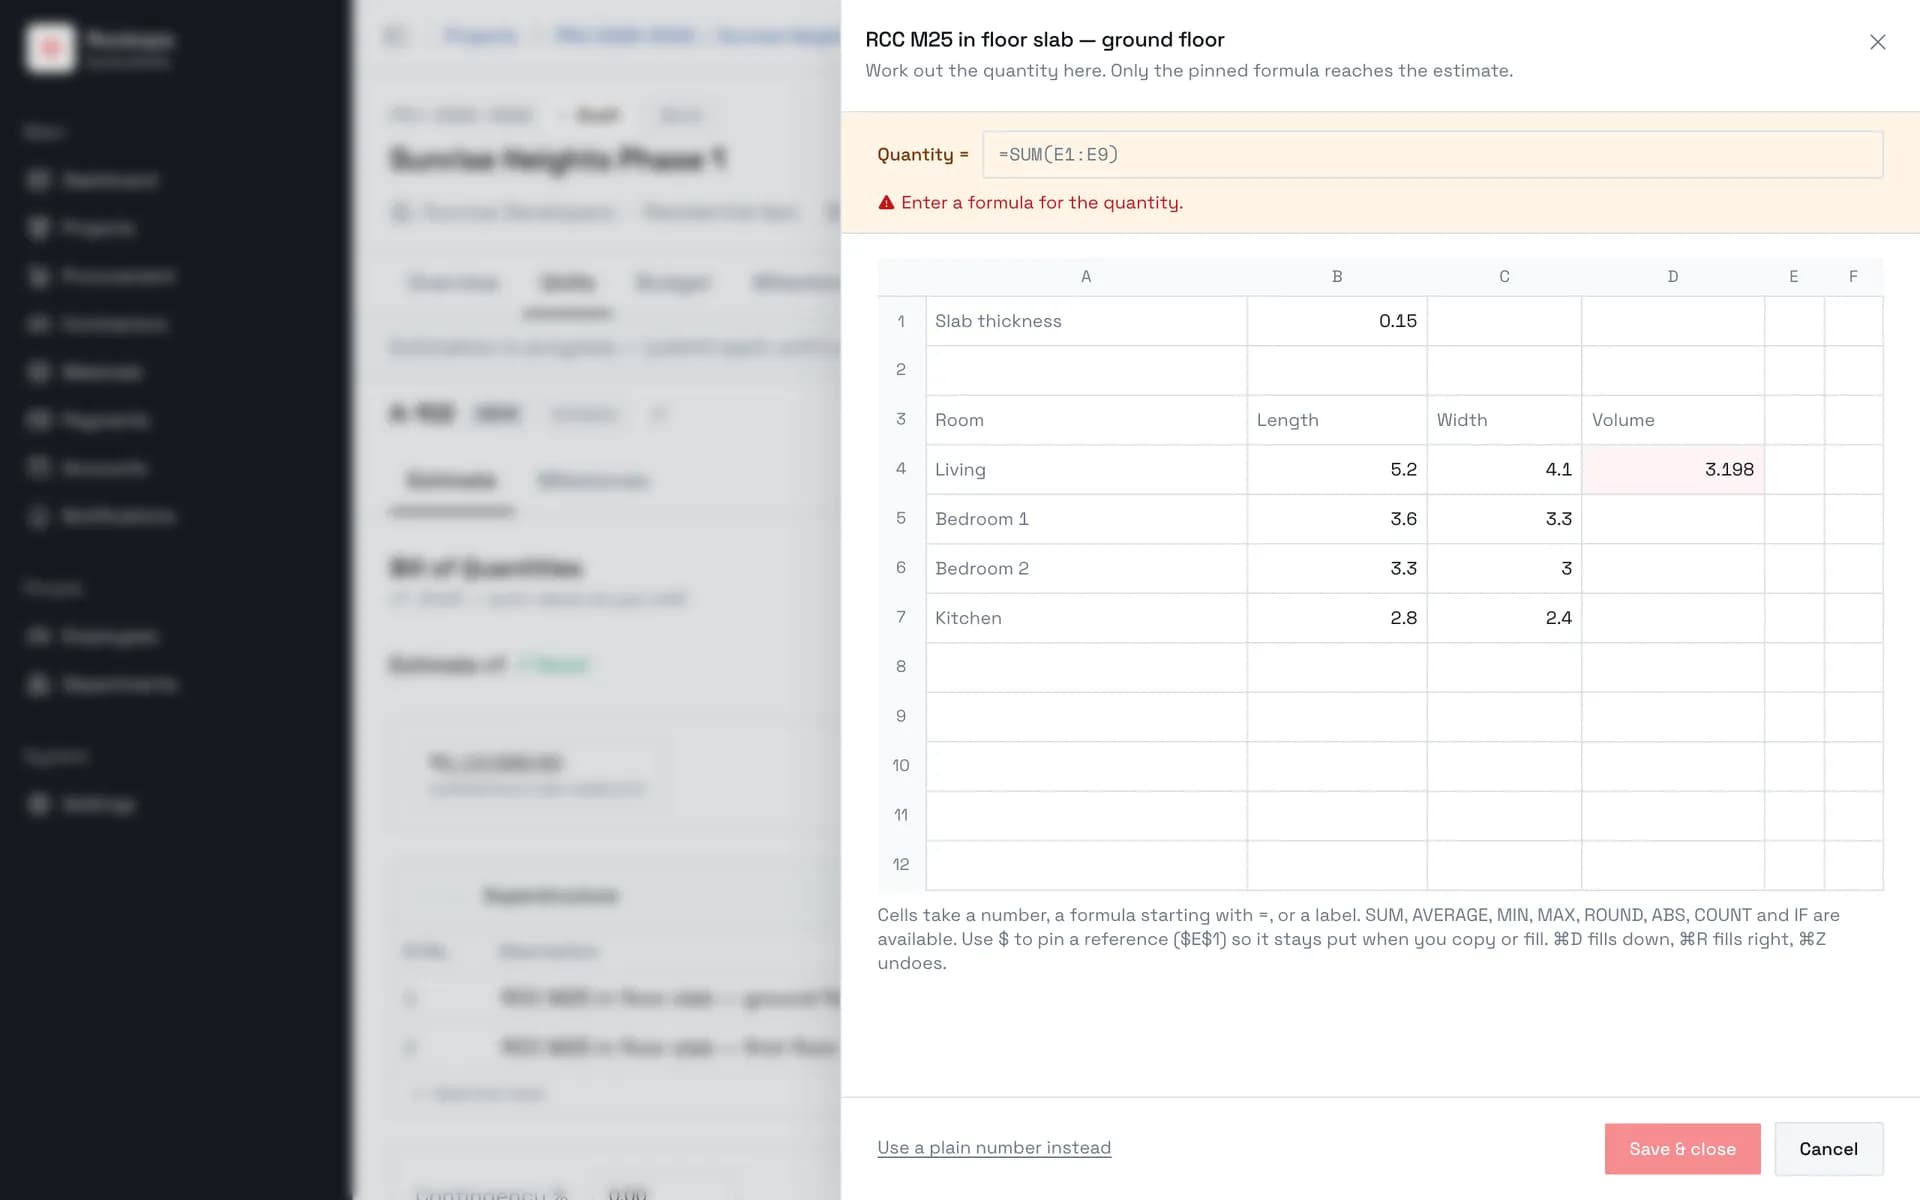Select Bedroom 1 length cell 3.6
1920x1200 pixels.
[x=1336, y=519]
